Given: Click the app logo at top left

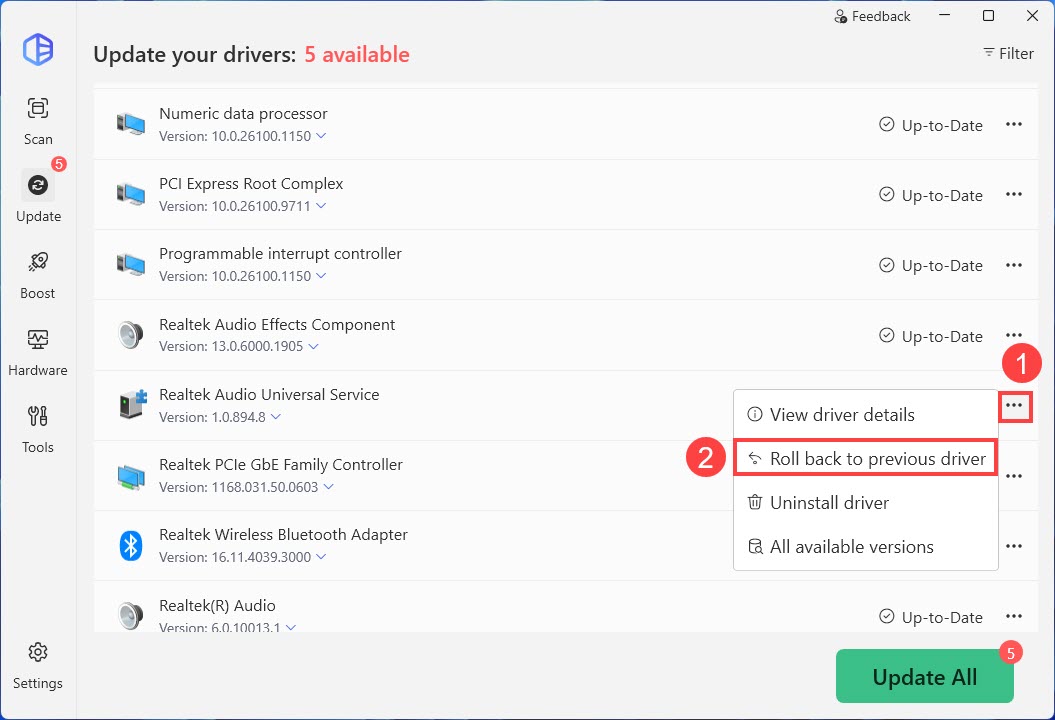Looking at the screenshot, I should click(x=38, y=49).
